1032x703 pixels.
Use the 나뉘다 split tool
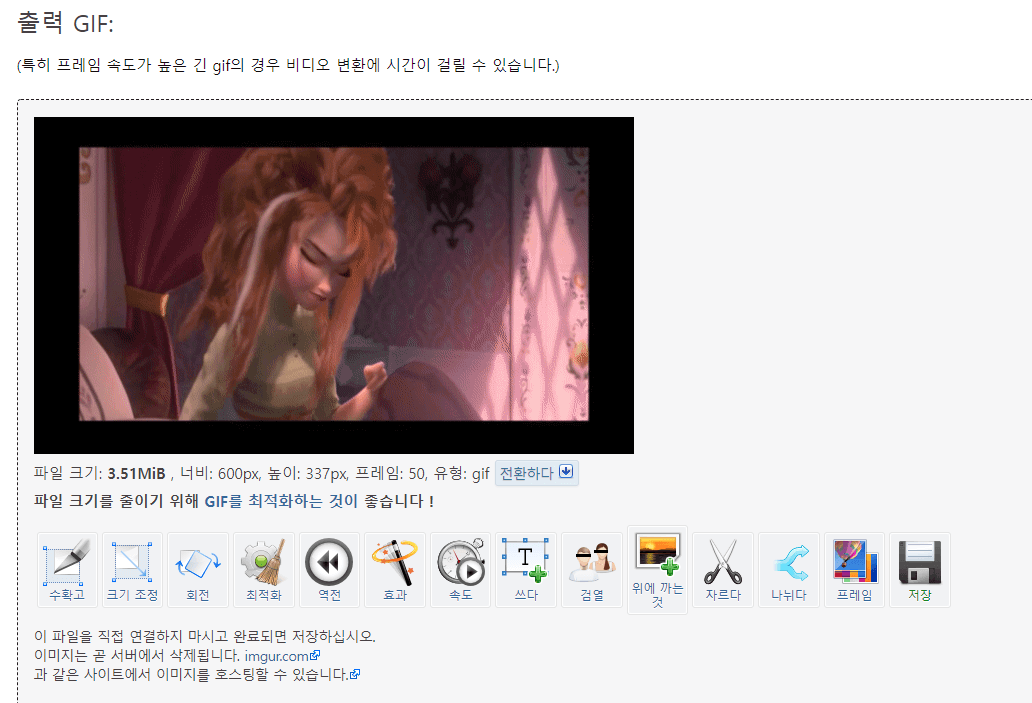click(788, 569)
